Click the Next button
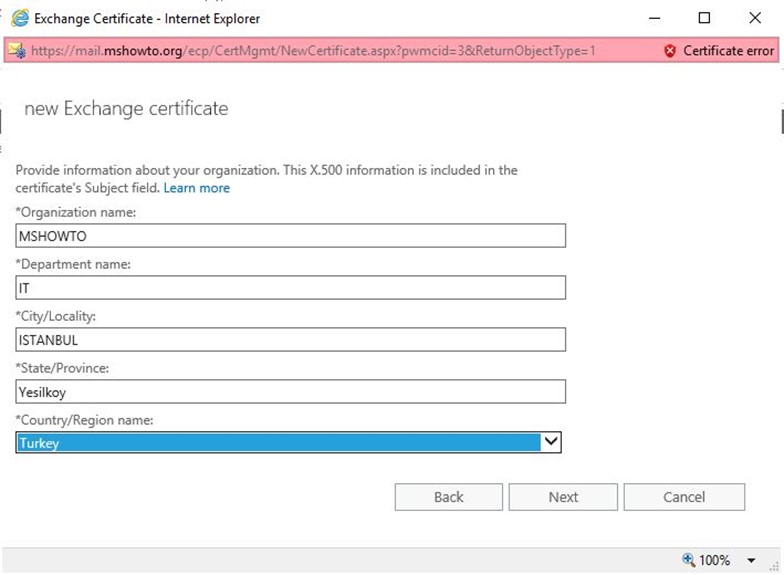Screen dimensions: 784x575 (x=563, y=497)
